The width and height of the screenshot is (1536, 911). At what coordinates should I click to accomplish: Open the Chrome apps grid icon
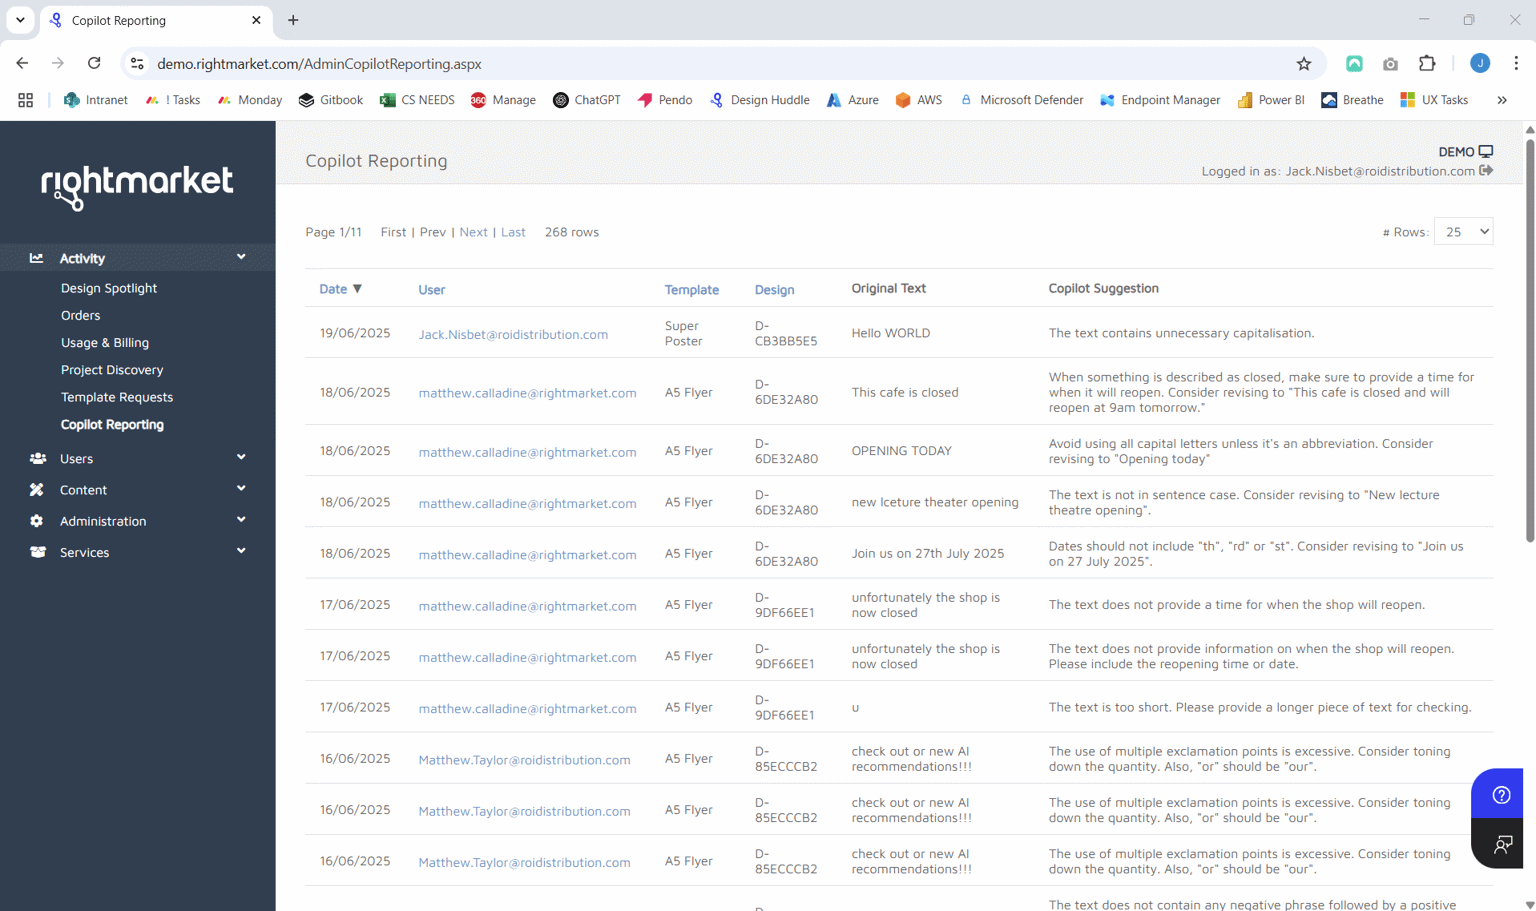click(x=25, y=100)
